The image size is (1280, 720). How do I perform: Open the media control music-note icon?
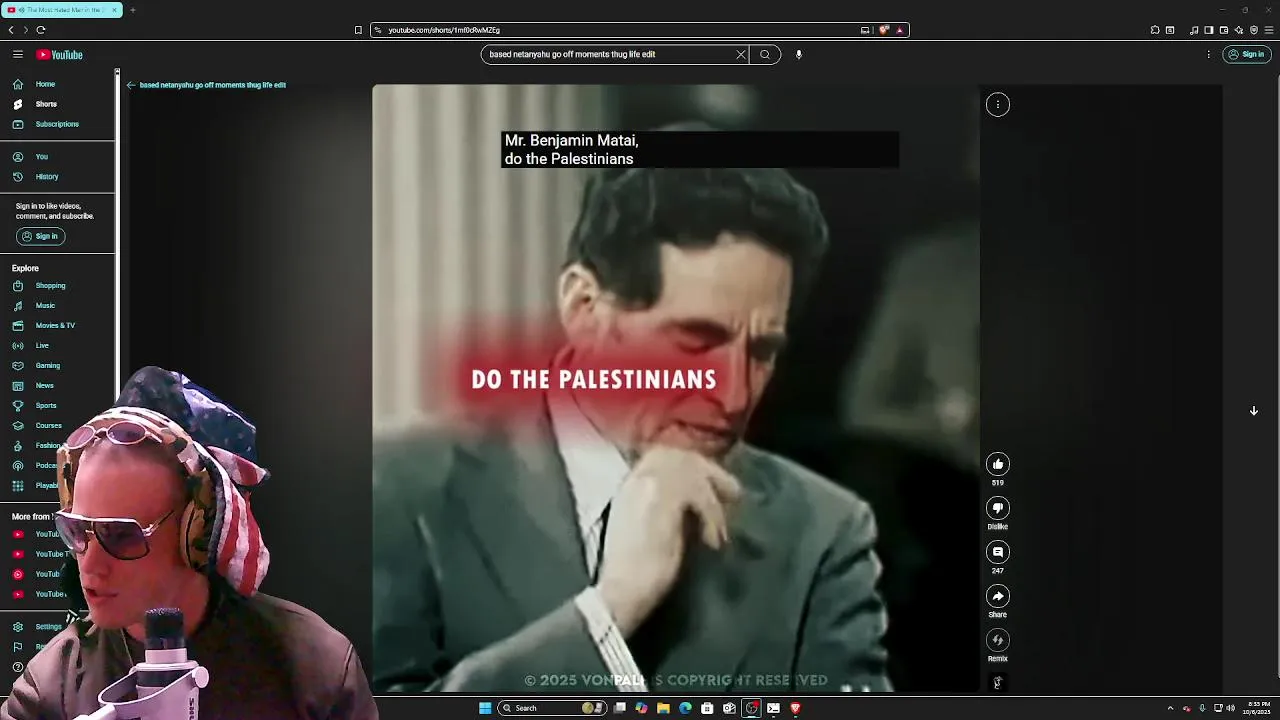coord(1194,30)
